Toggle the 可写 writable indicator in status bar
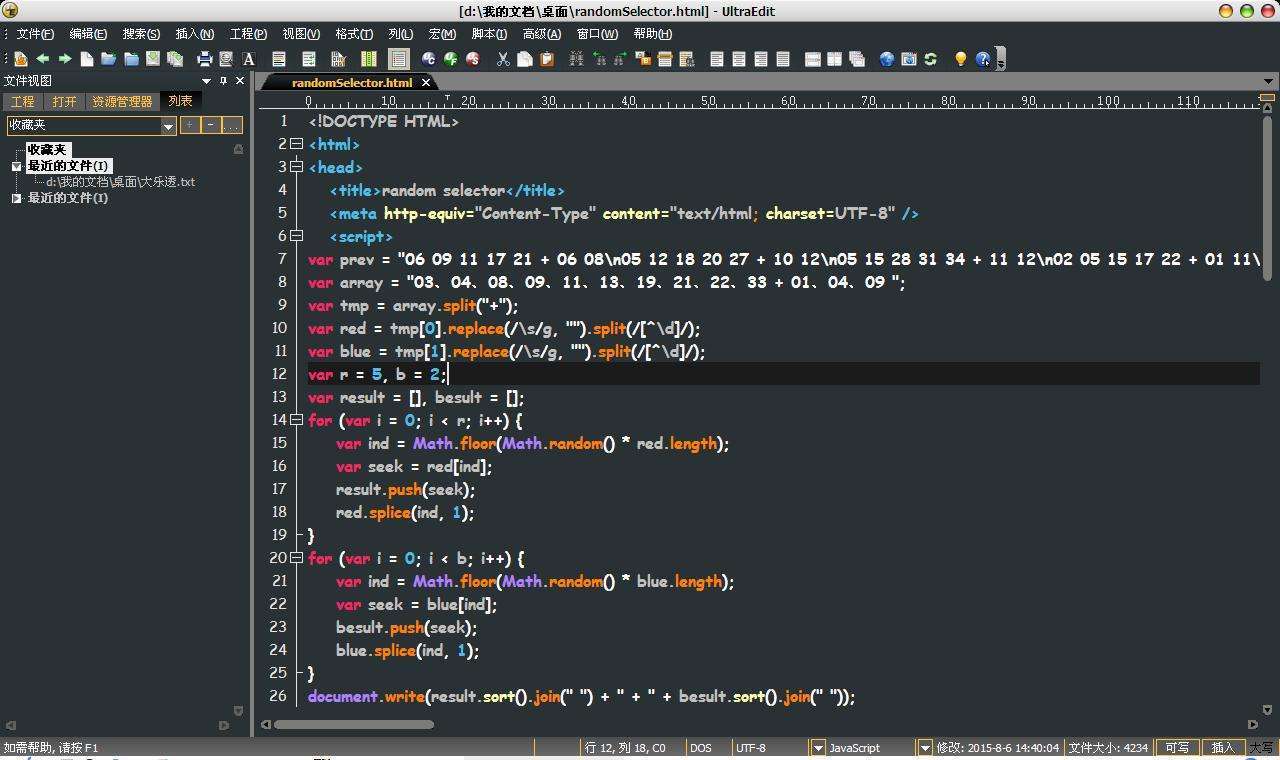The height and width of the screenshot is (760, 1280). click(1177, 747)
